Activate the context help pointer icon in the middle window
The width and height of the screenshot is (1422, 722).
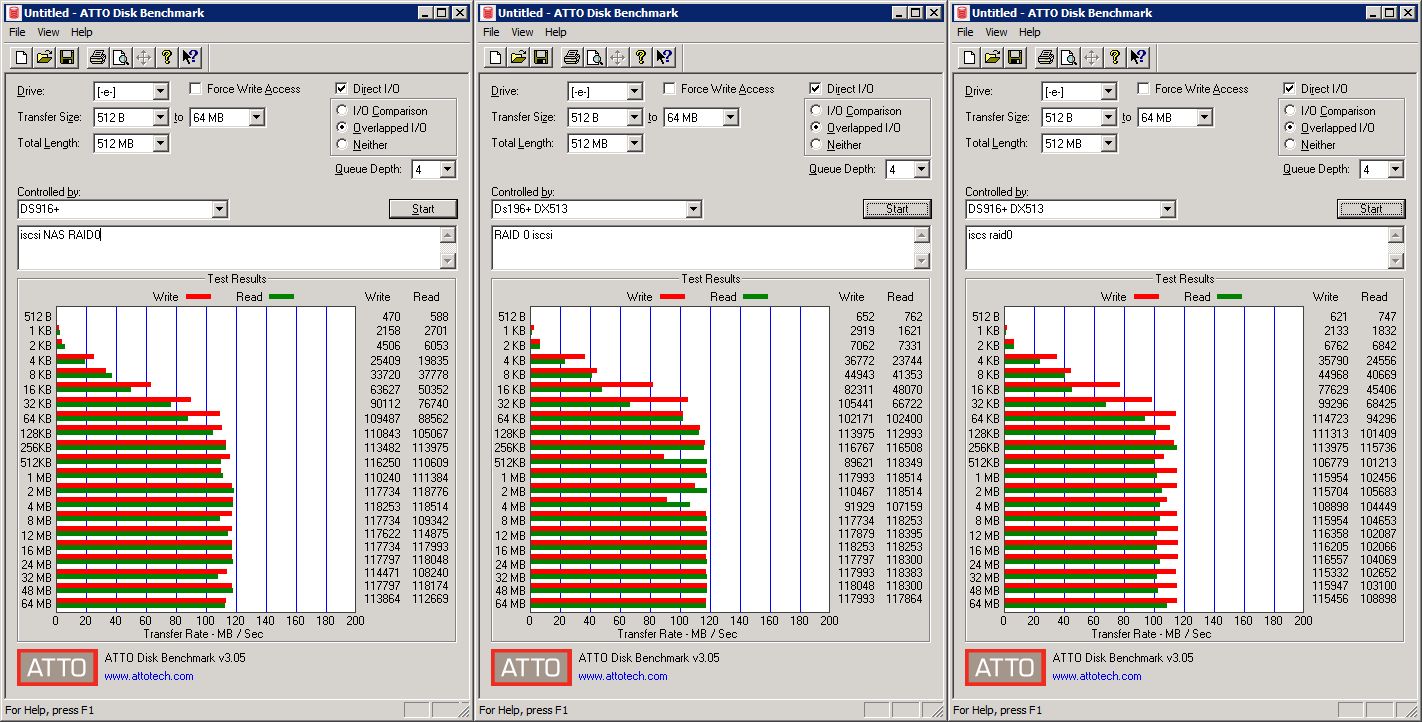pyautogui.click(x=663, y=57)
